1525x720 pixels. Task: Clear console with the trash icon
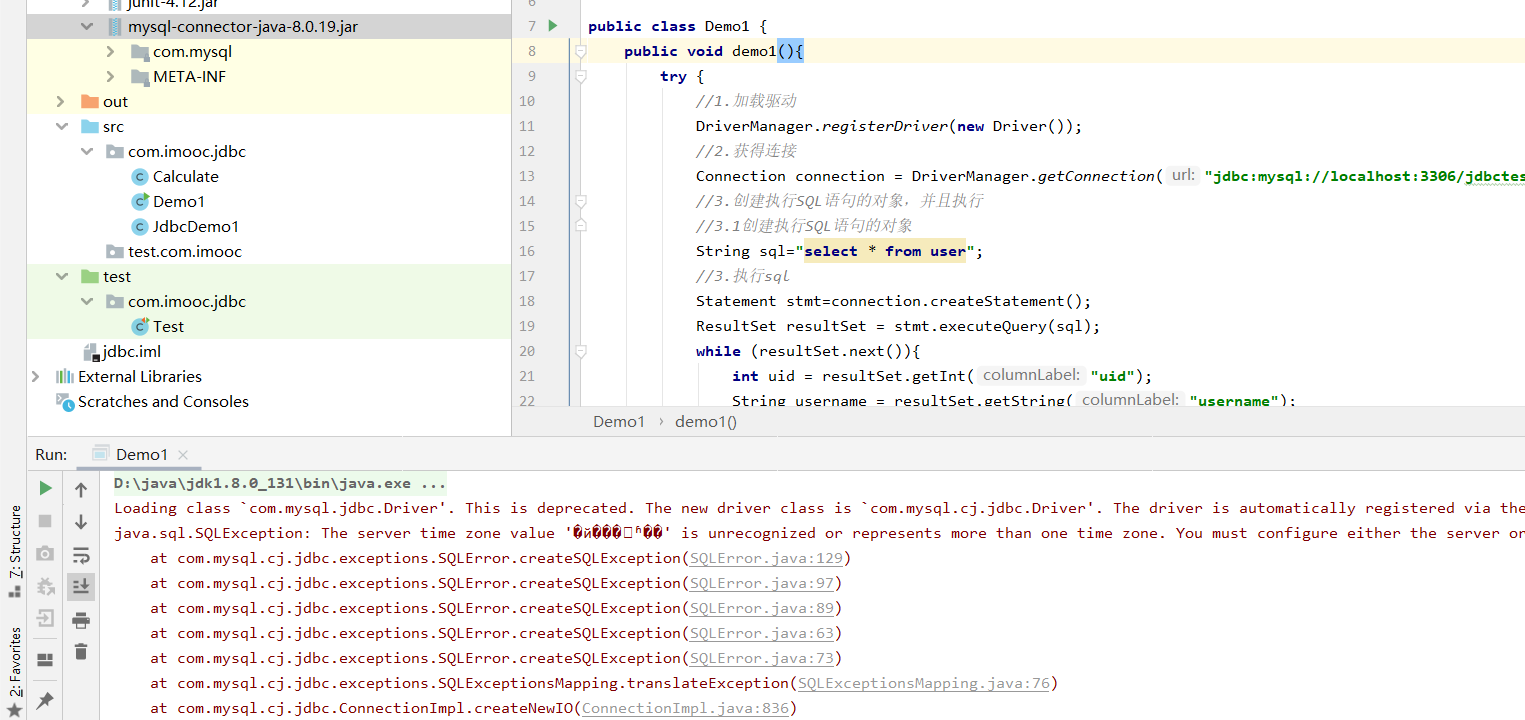click(x=81, y=652)
